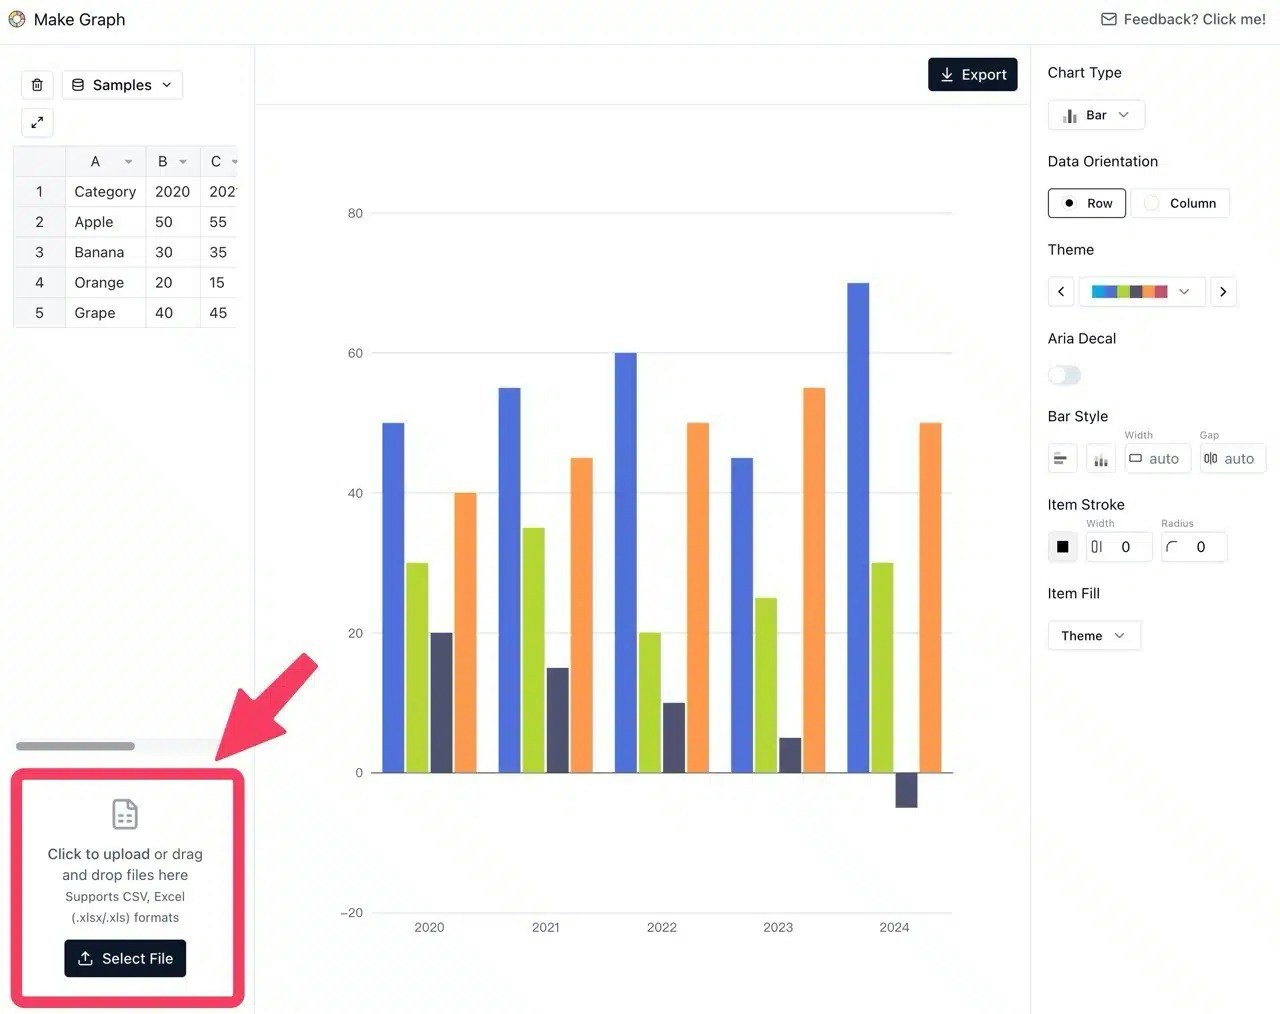The height and width of the screenshot is (1014, 1280).
Task: Open column A header menu
Action: coord(128,162)
